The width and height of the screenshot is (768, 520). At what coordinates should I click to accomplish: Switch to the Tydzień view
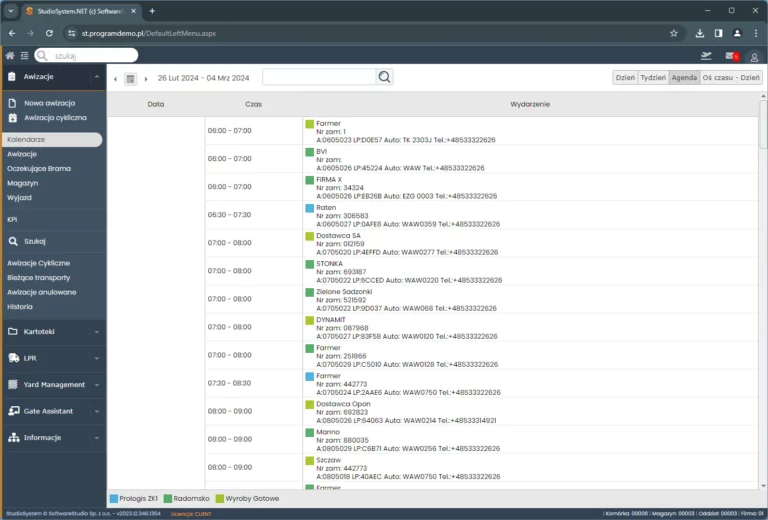pos(653,77)
